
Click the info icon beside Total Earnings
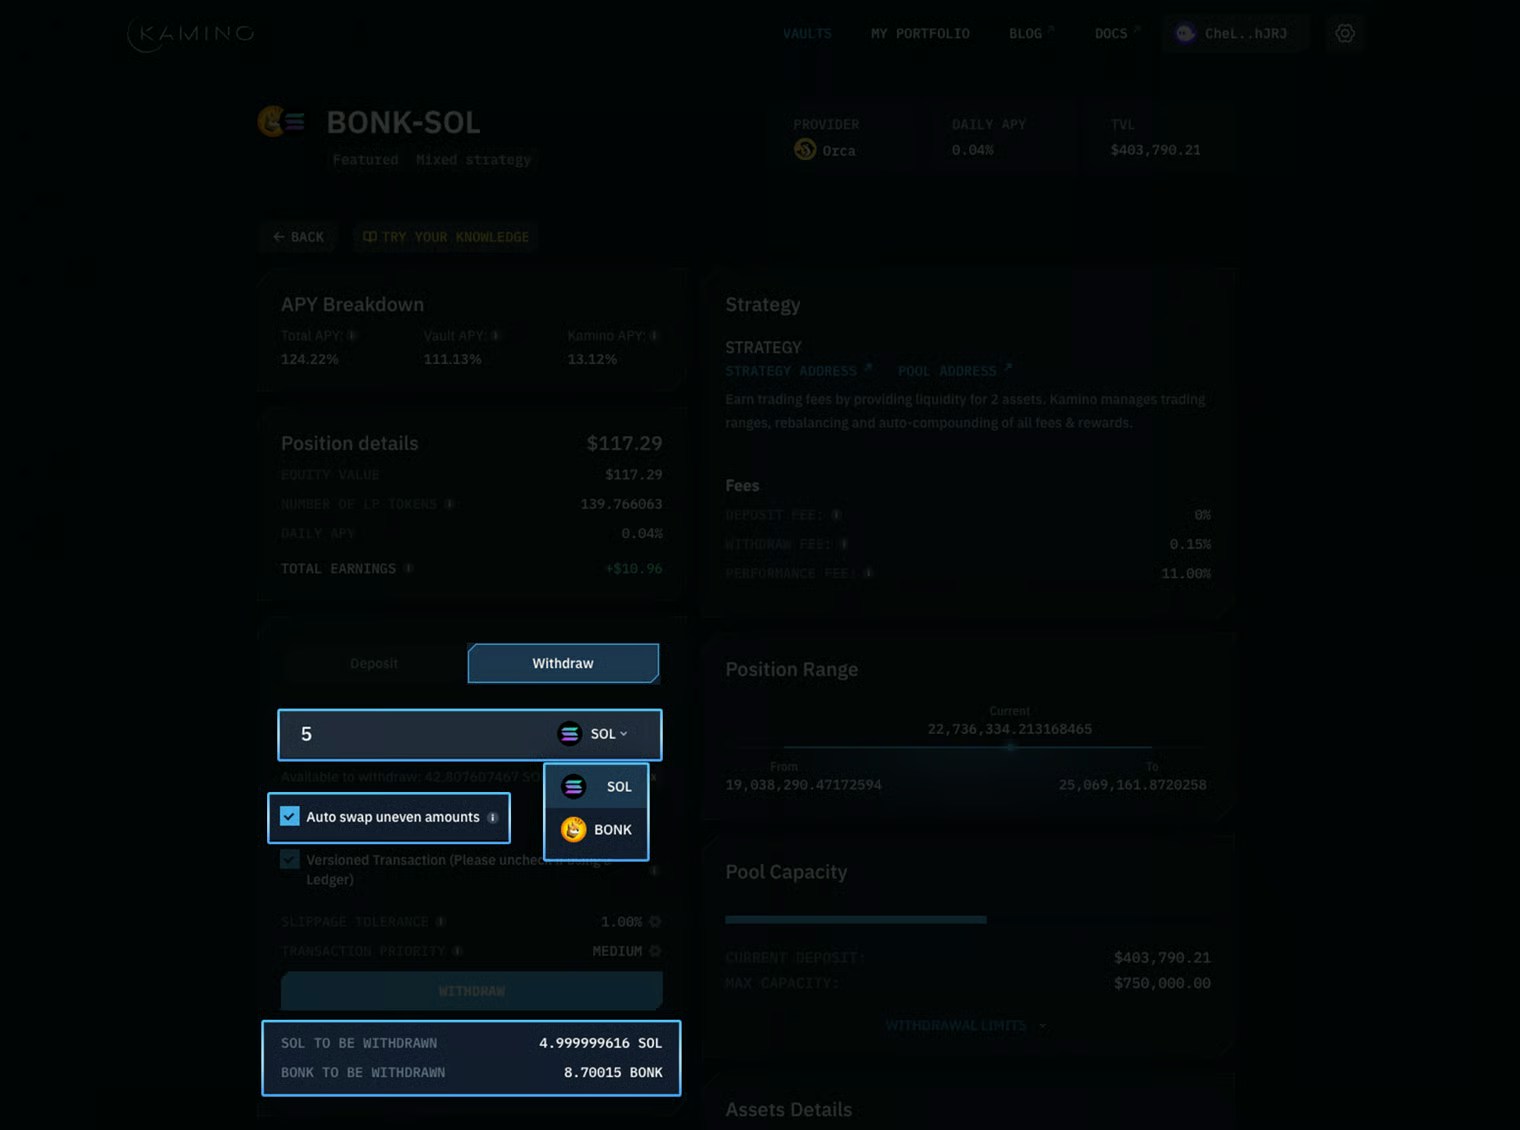(408, 568)
